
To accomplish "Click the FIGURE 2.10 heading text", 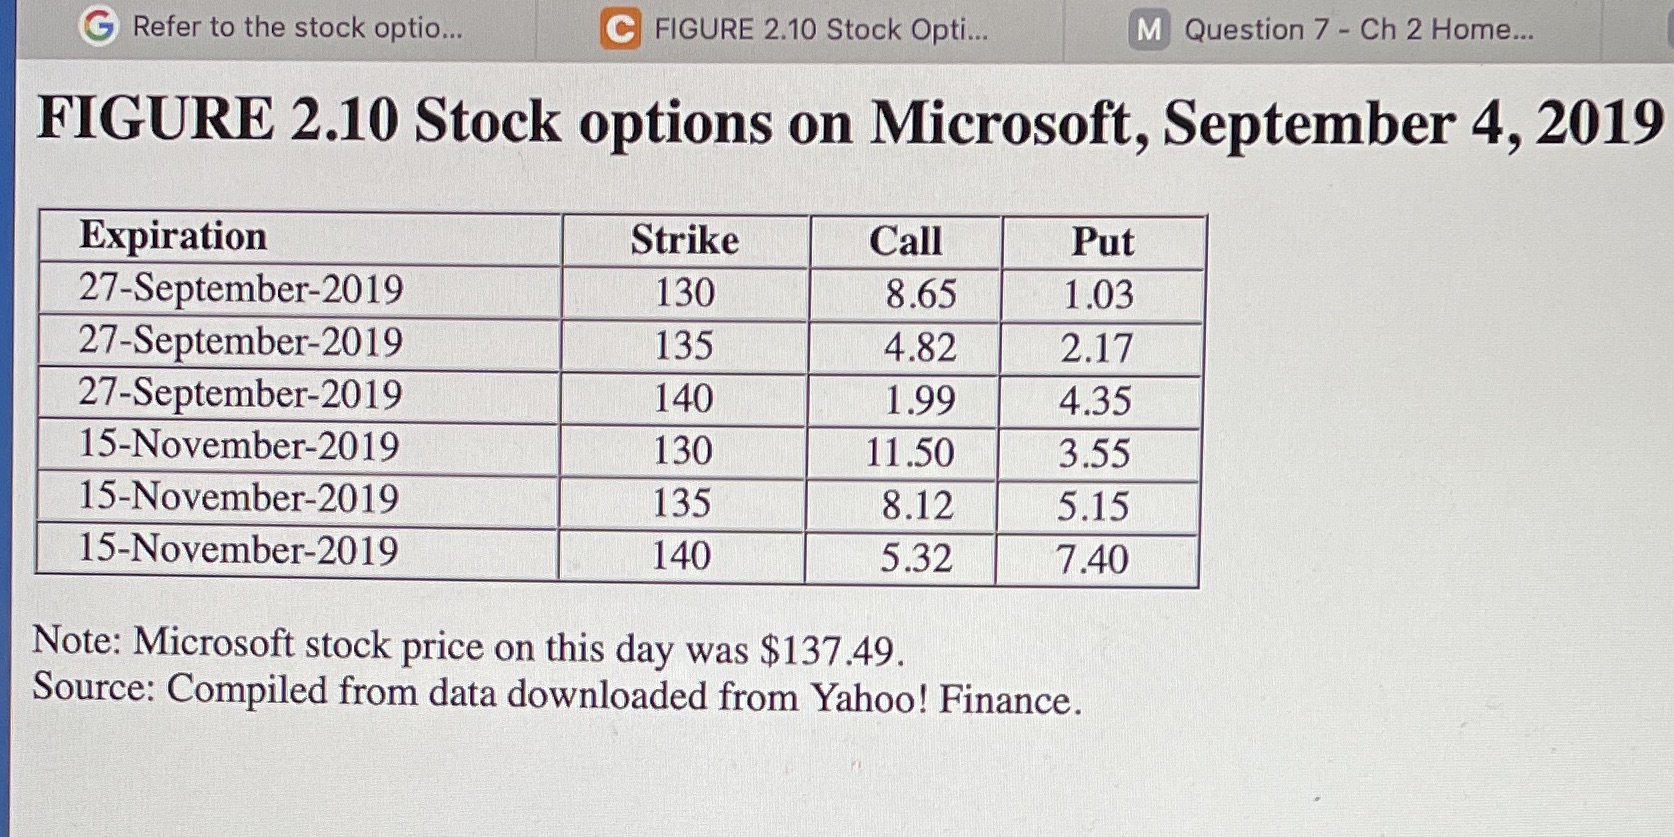I will 850,123.
